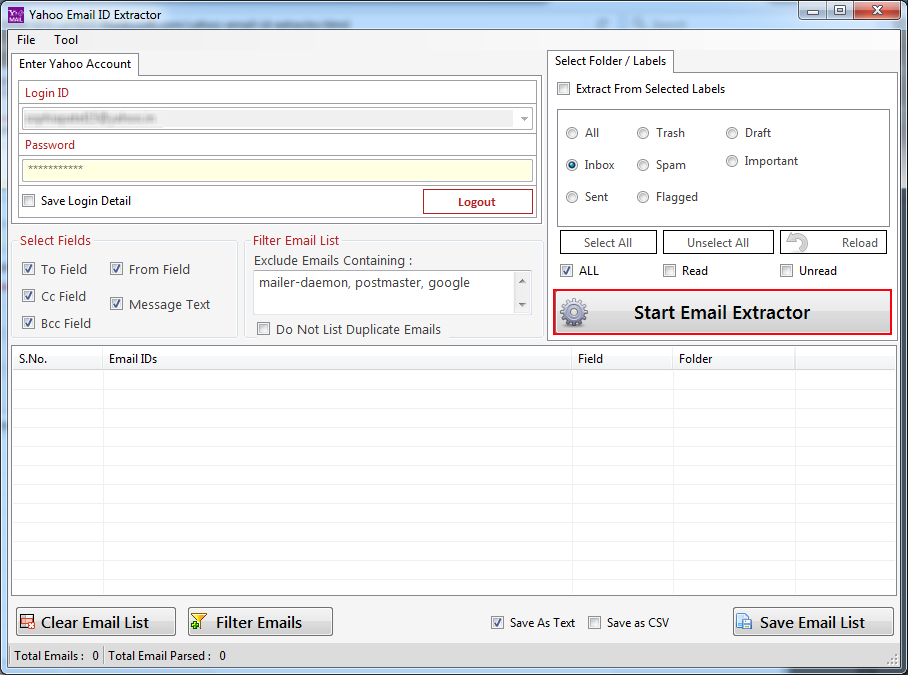Click the Total Emails status text
This screenshot has width=908, height=675.
tap(56, 655)
